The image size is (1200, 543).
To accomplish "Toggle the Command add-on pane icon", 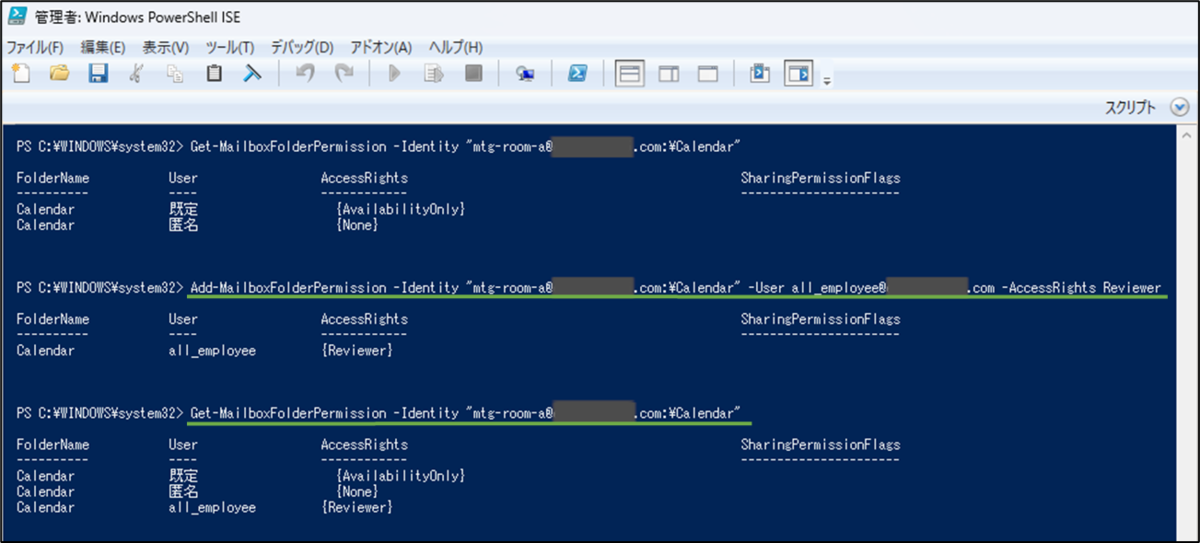I will 798,73.
